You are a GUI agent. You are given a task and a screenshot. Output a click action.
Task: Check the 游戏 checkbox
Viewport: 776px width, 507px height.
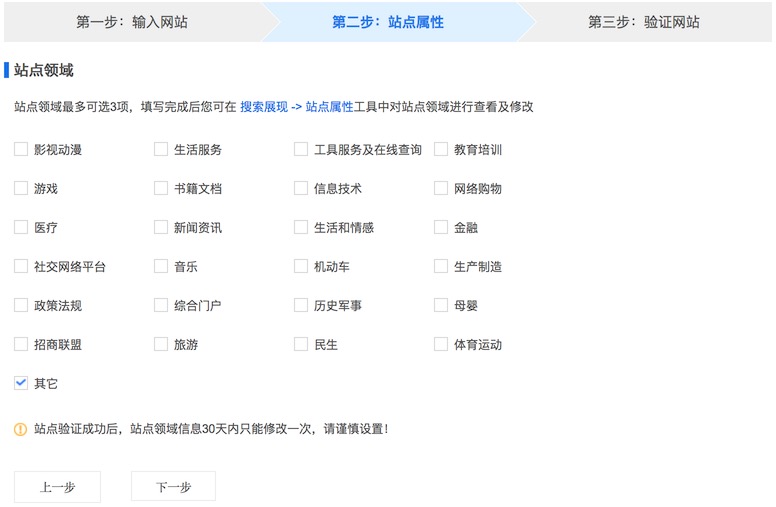coord(21,188)
